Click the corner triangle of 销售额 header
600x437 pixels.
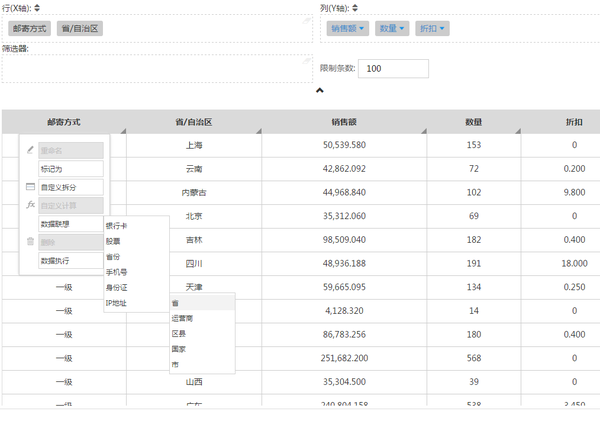click(424, 131)
